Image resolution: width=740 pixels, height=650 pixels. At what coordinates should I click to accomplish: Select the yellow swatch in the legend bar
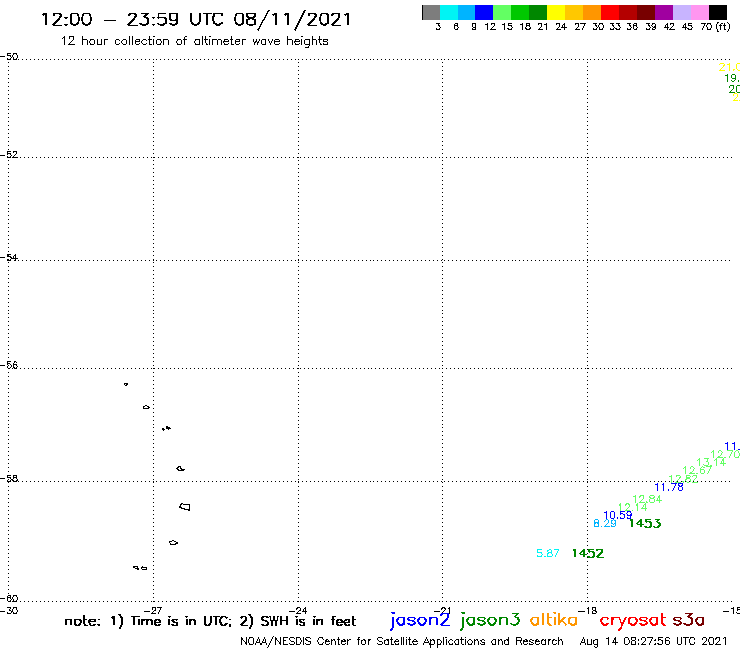point(556,12)
